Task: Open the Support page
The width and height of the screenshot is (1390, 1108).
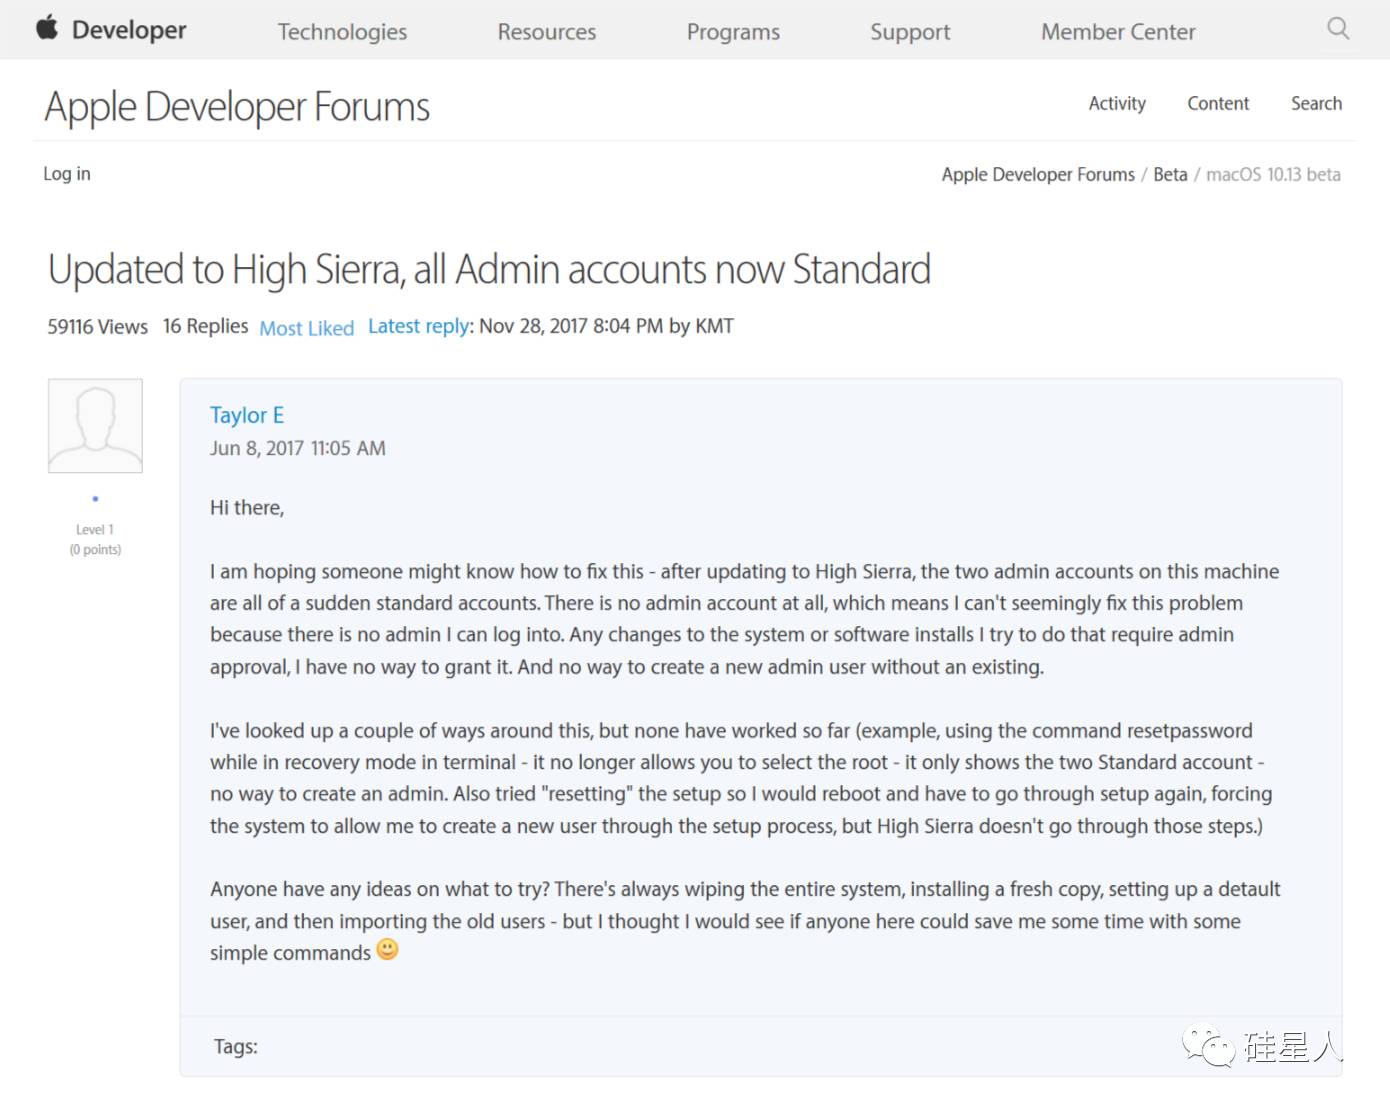Action: coord(910,32)
